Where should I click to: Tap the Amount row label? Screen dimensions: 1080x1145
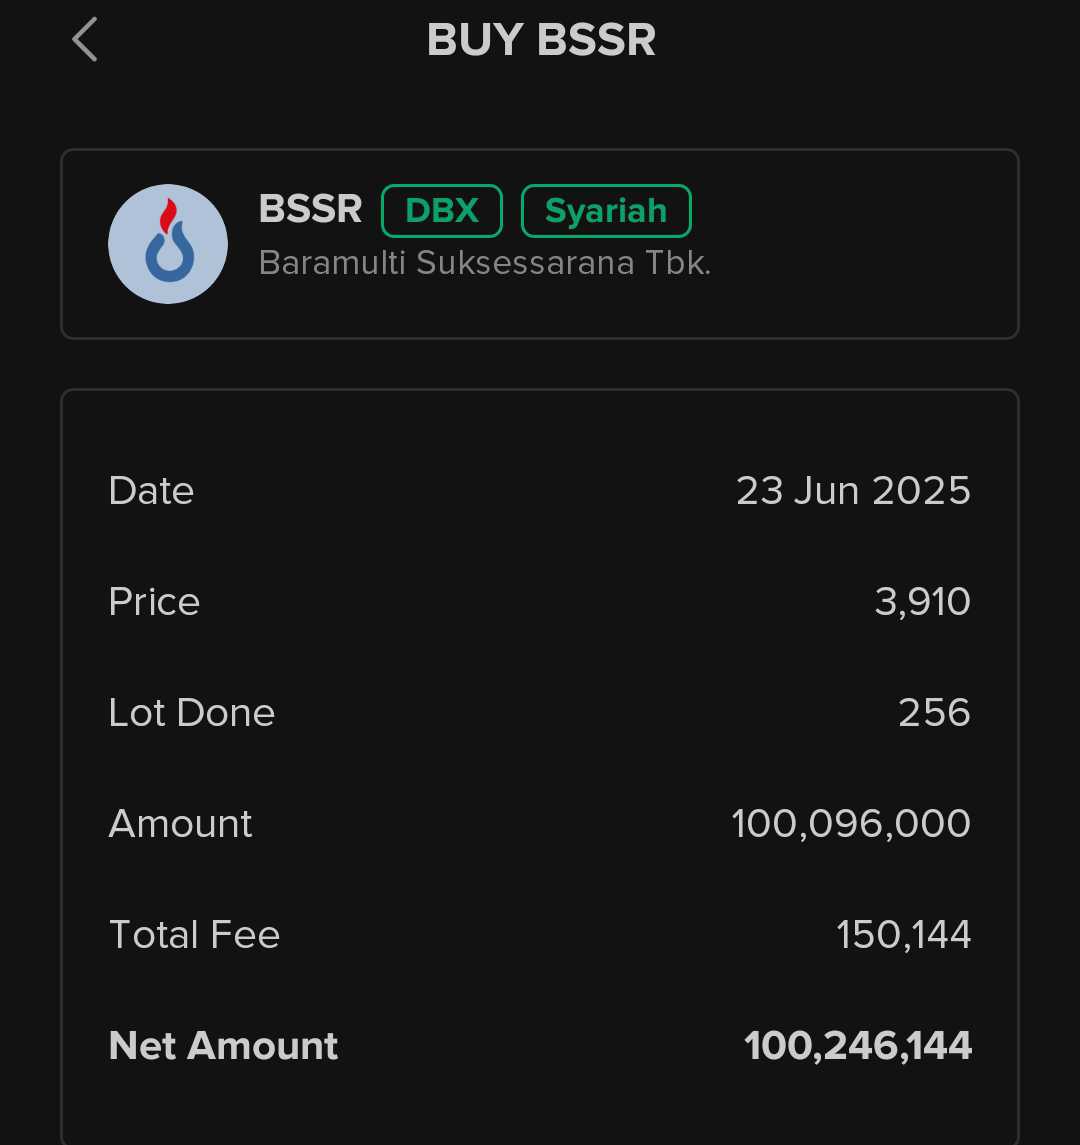[180, 824]
